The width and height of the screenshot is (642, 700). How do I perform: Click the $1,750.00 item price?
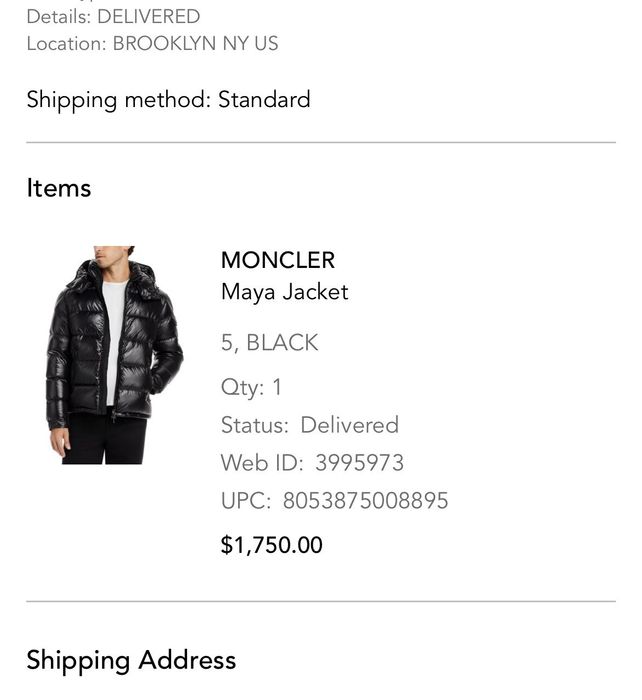click(271, 545)
